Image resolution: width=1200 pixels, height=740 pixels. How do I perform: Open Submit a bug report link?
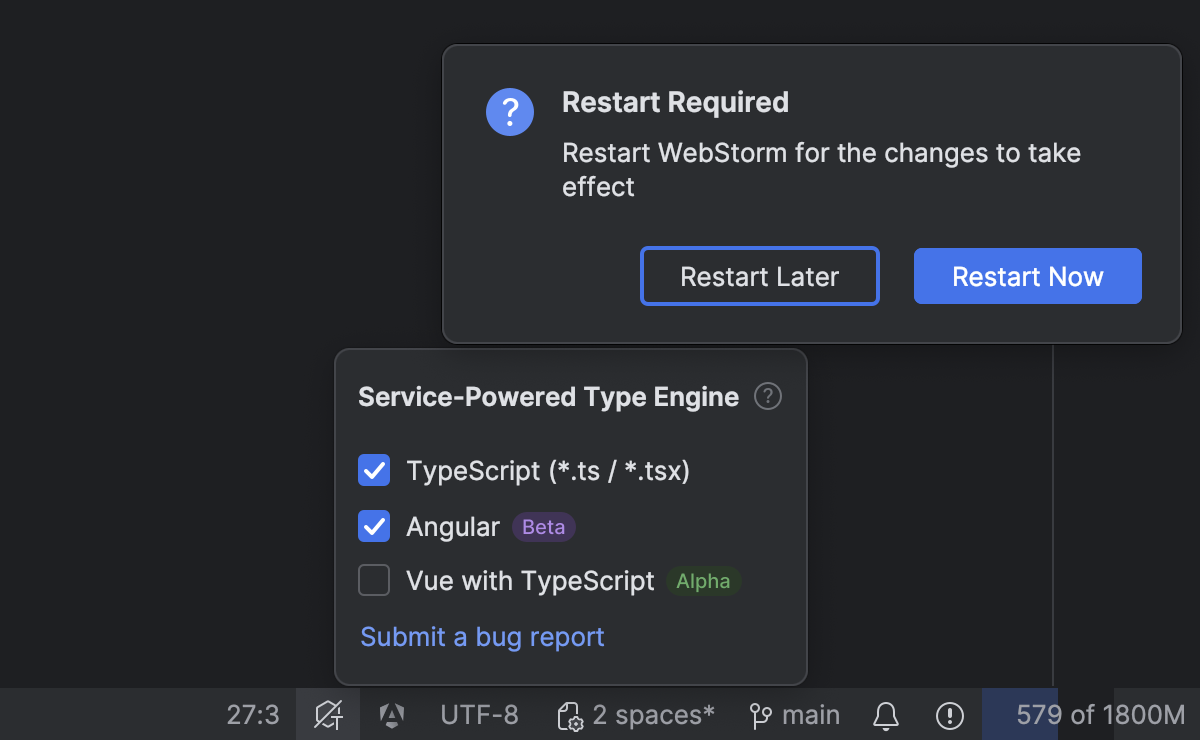point(482,637)
